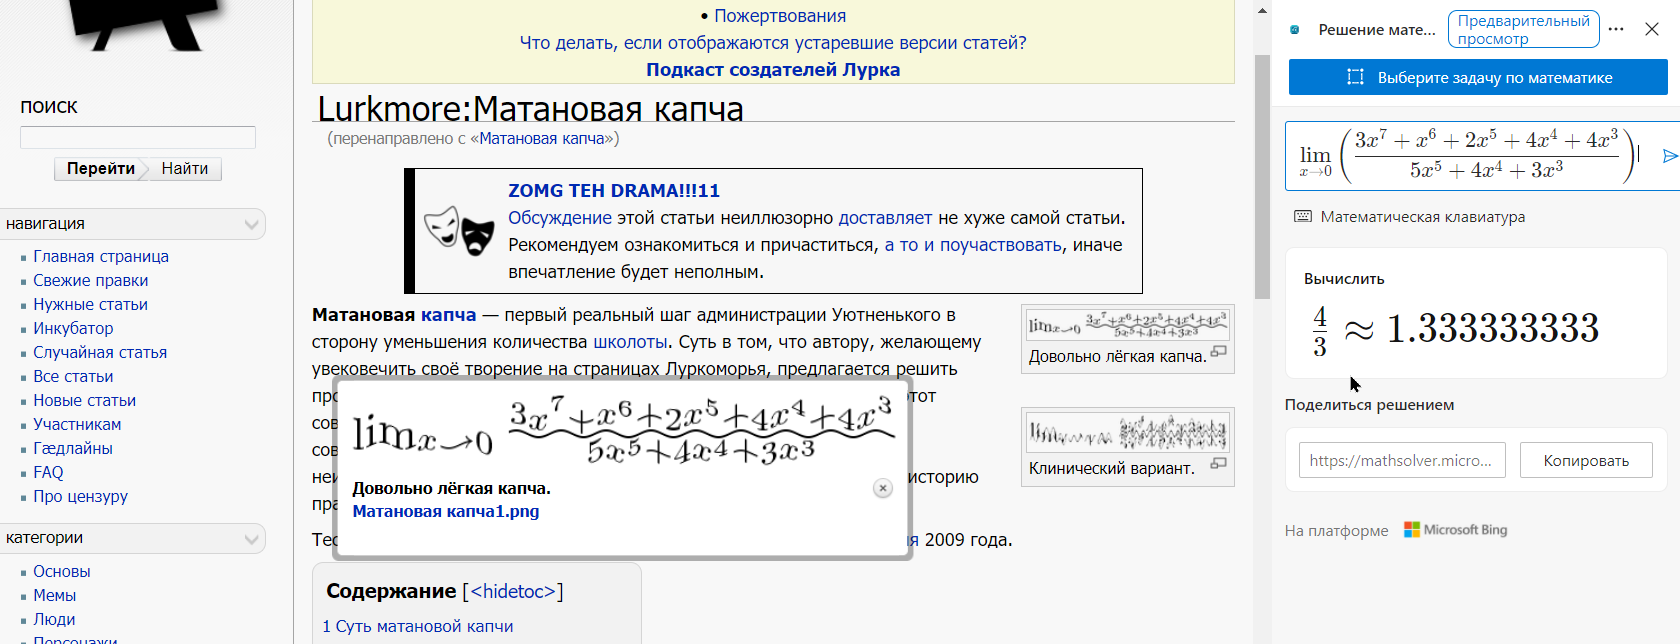Open the ZOMG TEH DRAMA!!!11 link

click(x=614, y=190)
